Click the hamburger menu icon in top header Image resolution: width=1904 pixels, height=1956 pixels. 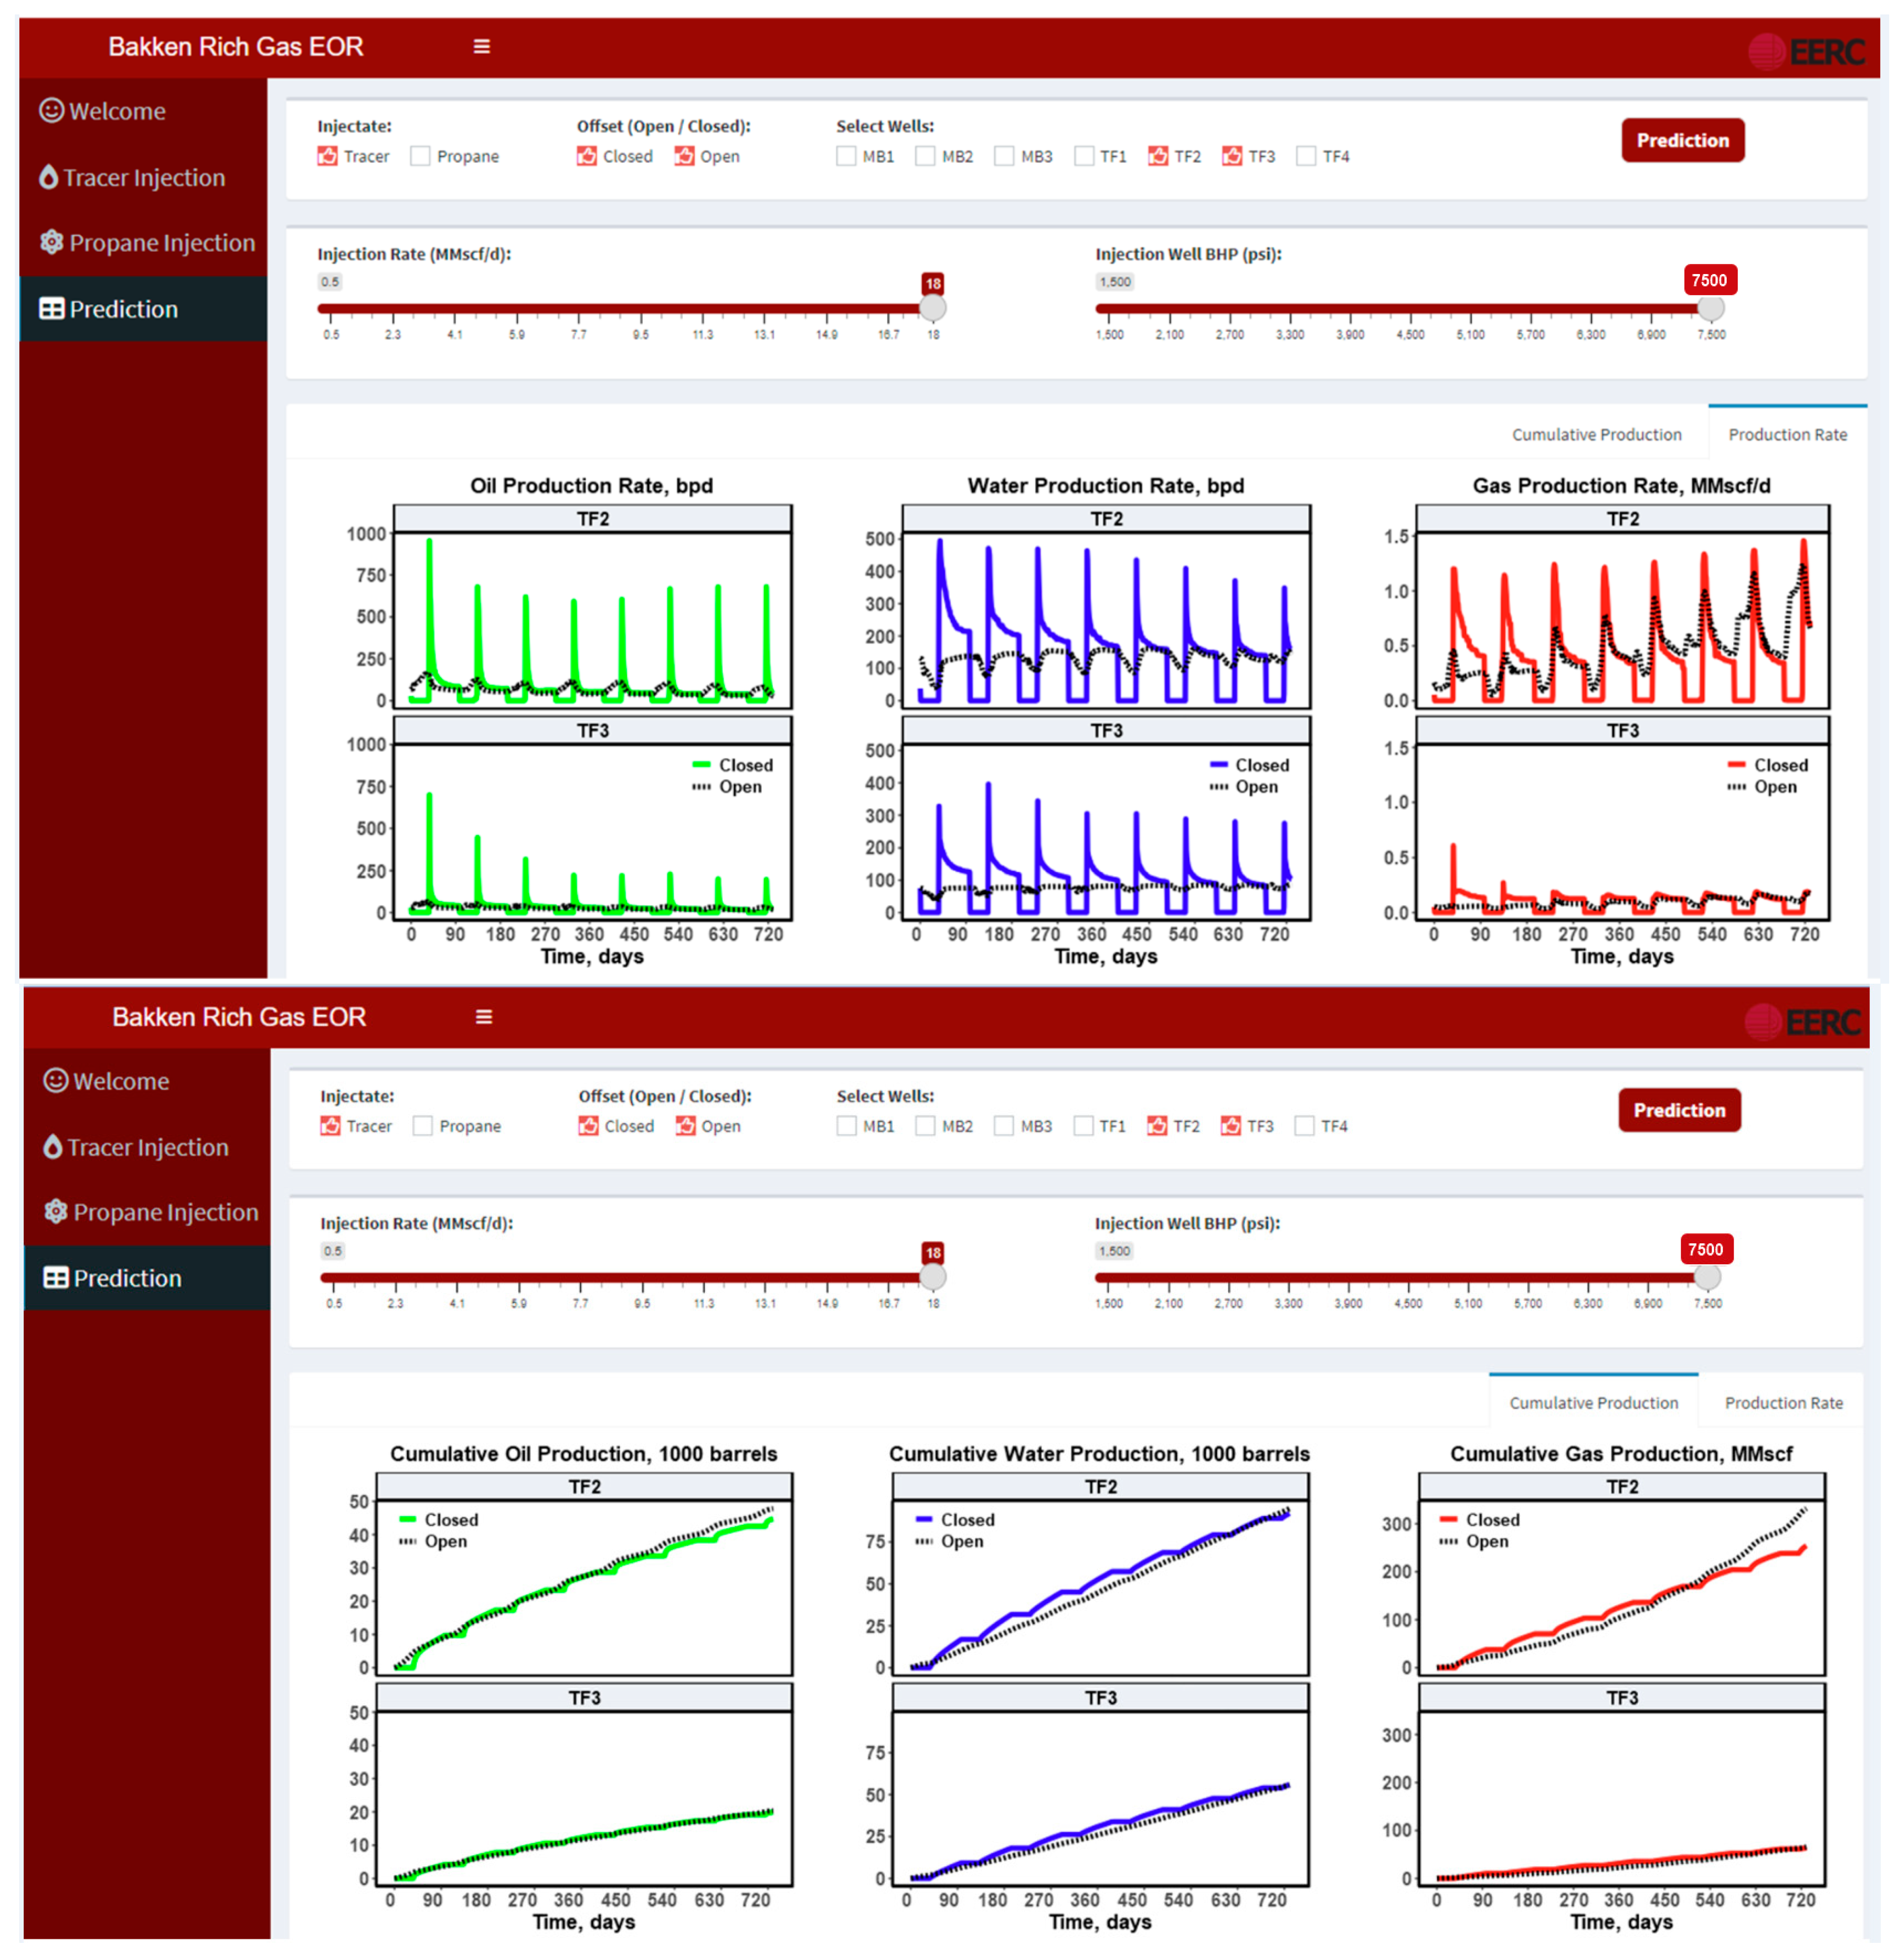point(481,47)
